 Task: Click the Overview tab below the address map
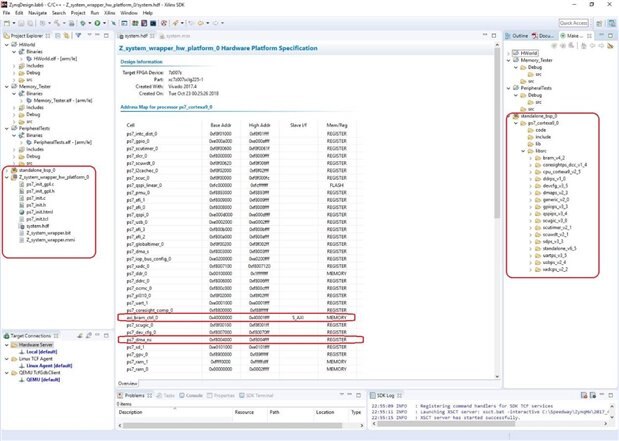128,383
